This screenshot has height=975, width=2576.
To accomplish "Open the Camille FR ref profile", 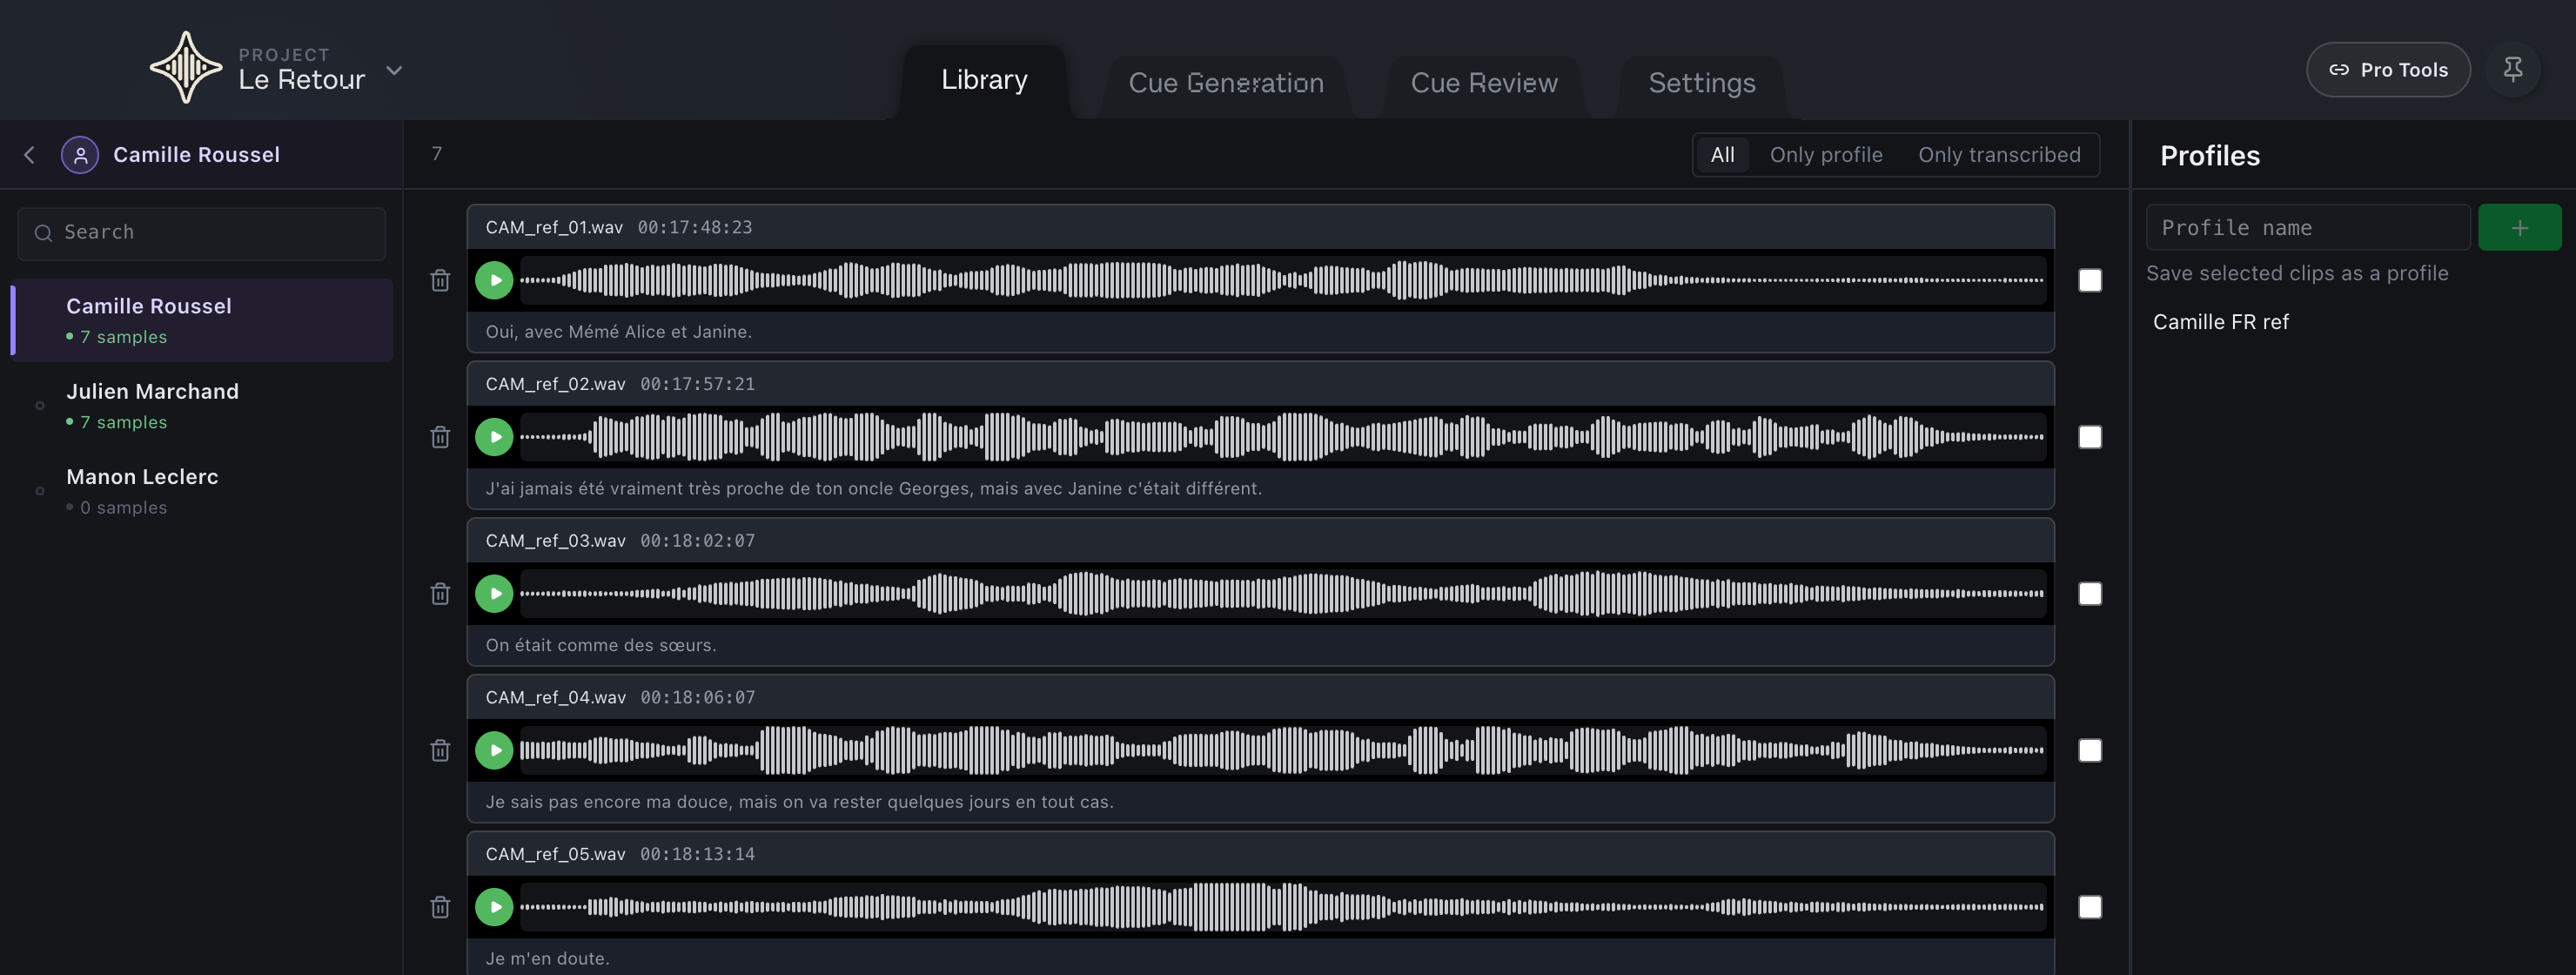I will [2220, 322].
